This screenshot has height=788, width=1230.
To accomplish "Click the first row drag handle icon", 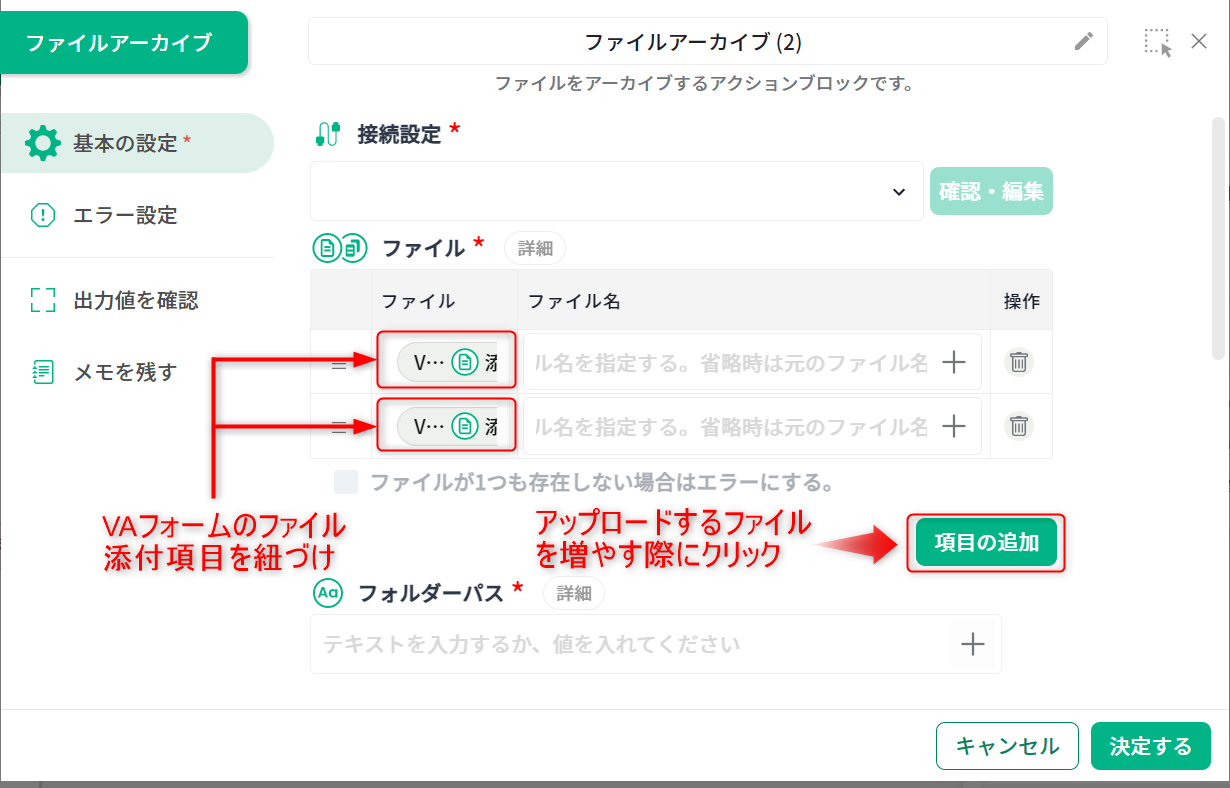I will click(339, 364).
